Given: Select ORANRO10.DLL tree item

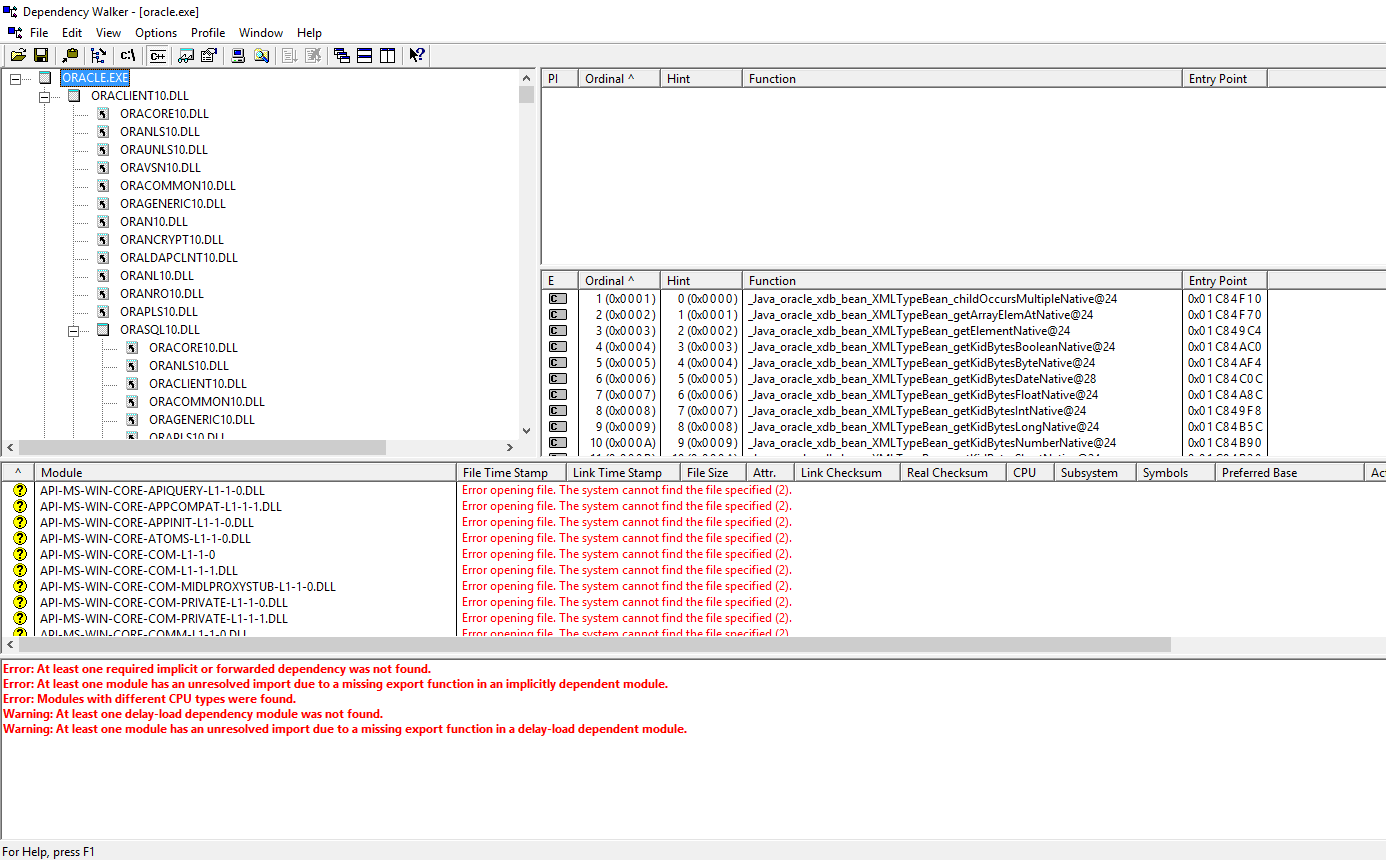Looking at the screenshot, I should click(x=162, y=294).
